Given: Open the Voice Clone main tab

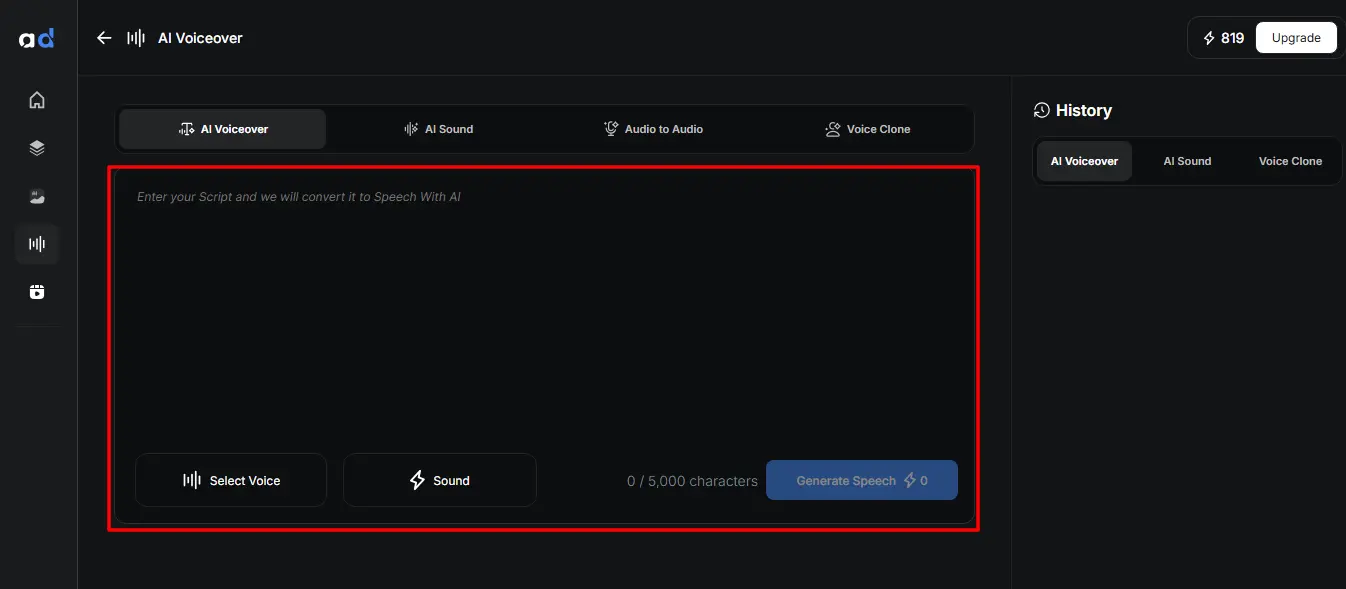Looking at the screenshot, I should (x=867, y=129).
